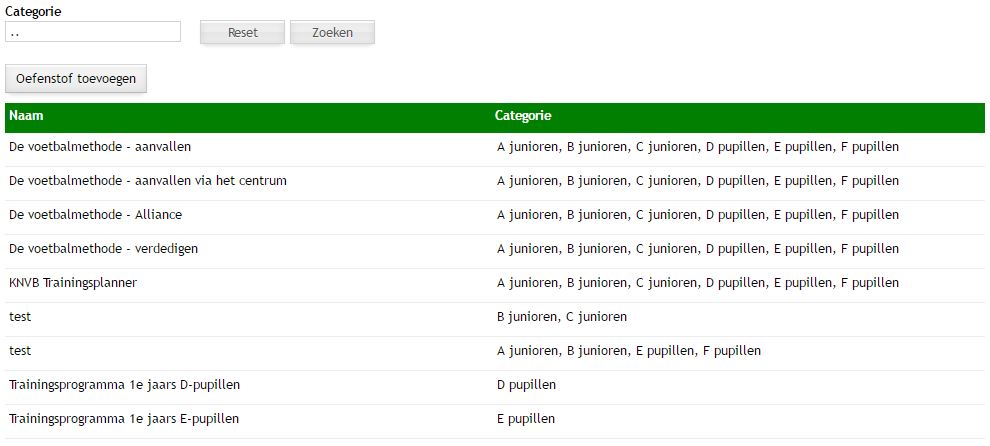
Task: Click the Oefenstof toevoegen button
Action: (76, 79)
